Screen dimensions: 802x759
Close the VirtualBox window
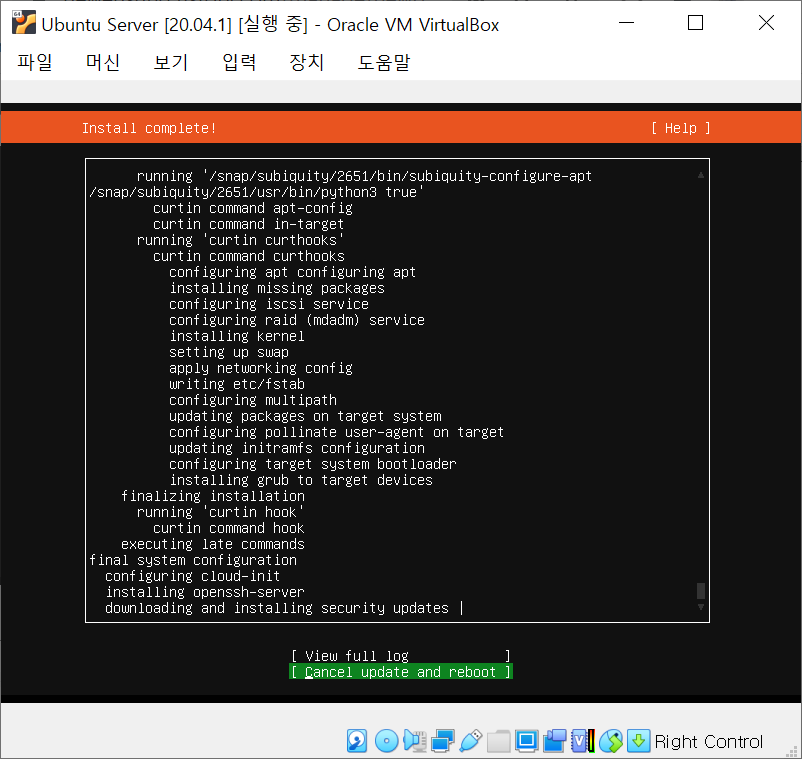point(766,23)
